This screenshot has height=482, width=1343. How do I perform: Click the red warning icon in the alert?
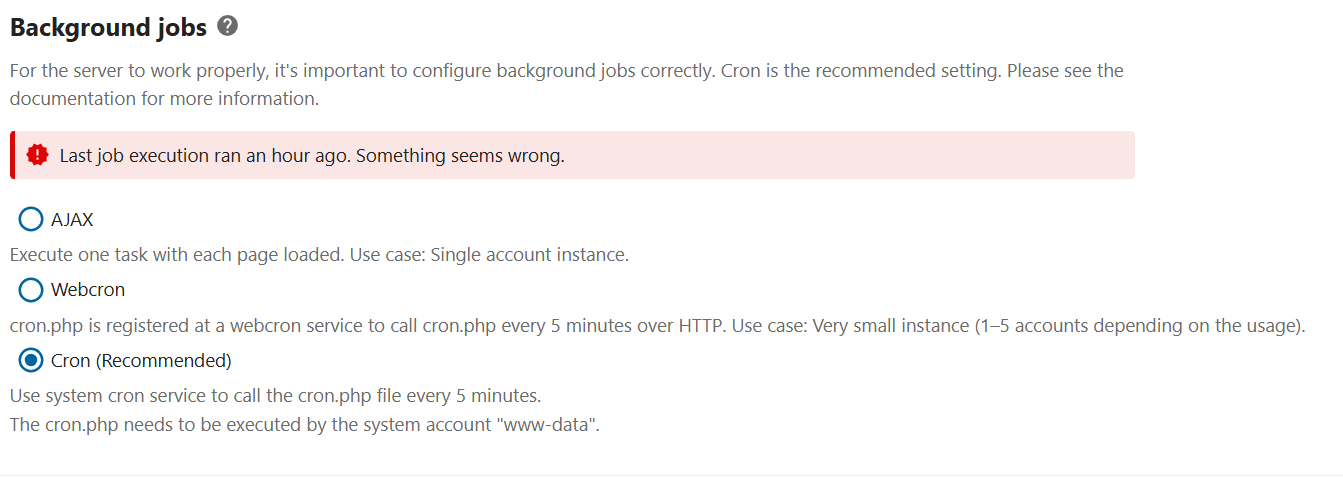click(38, 155)
